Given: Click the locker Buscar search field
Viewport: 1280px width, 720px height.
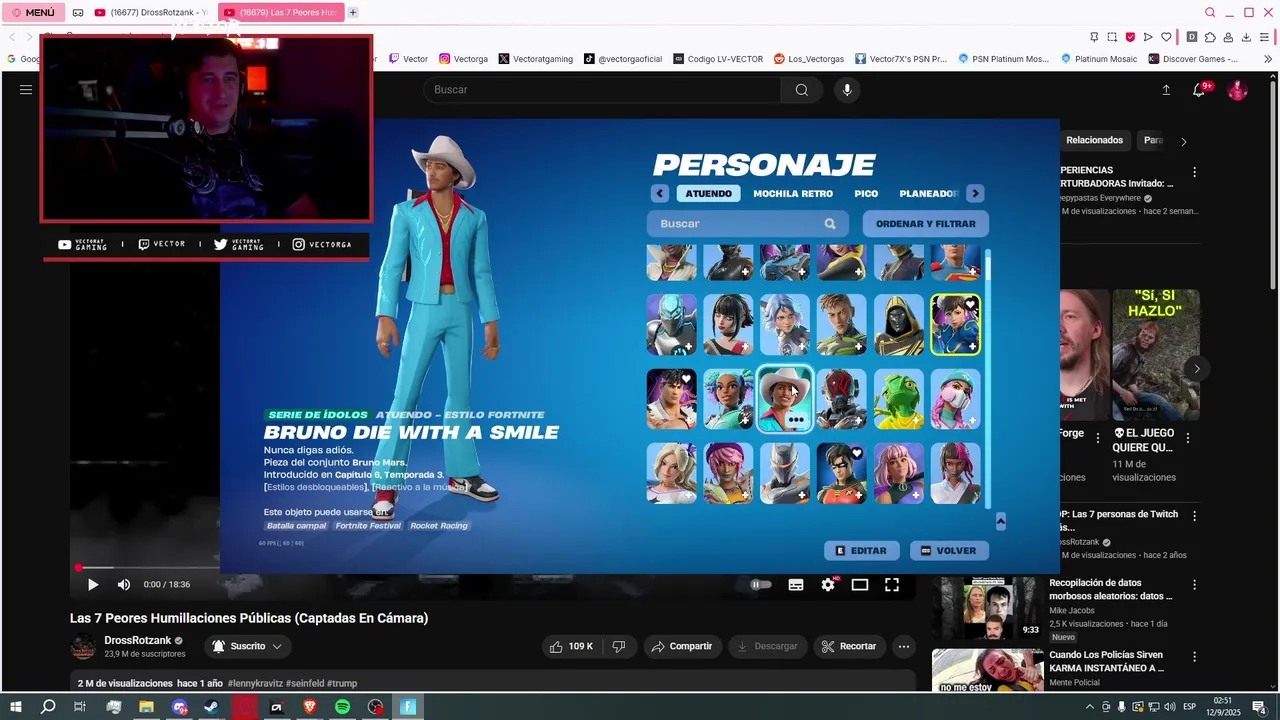Looking at the screenshot, I should pyautogui.click(x=747, y=224).
